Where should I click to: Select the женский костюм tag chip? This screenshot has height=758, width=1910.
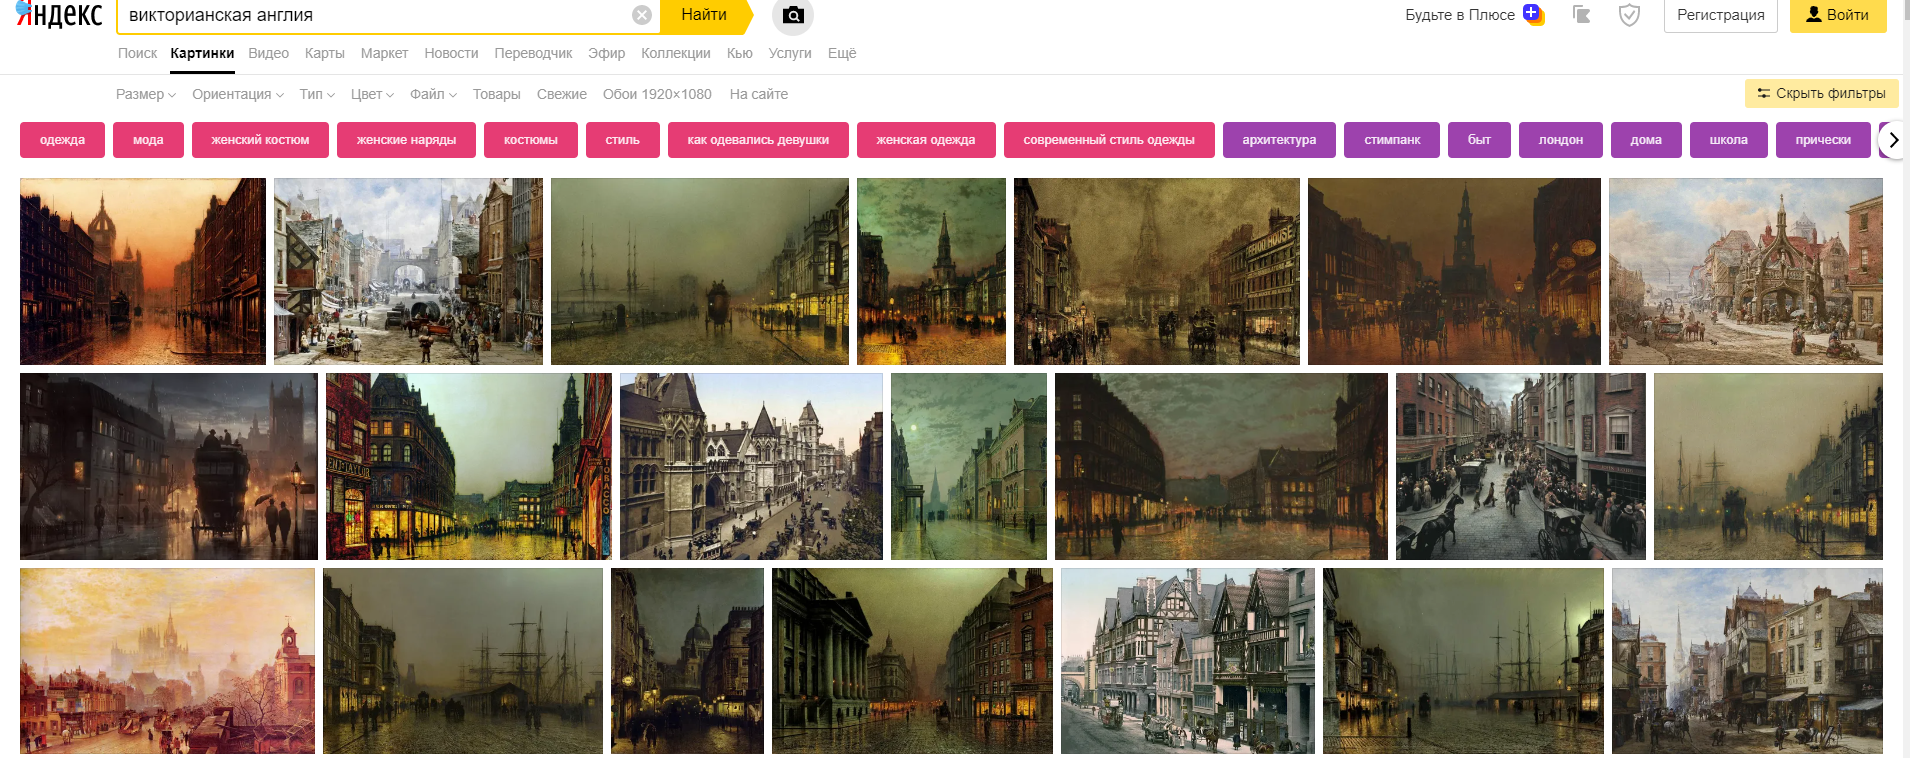point(260,140)
